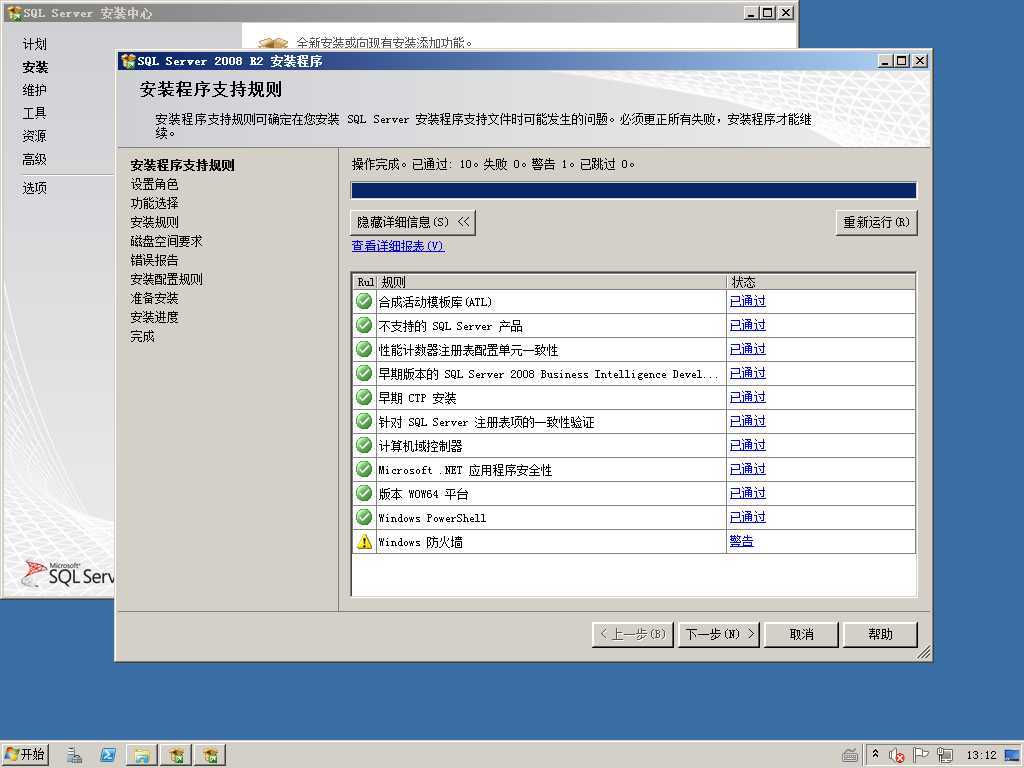Click the Rul column header
This screenshot has width=1024, height=768.
365,281
